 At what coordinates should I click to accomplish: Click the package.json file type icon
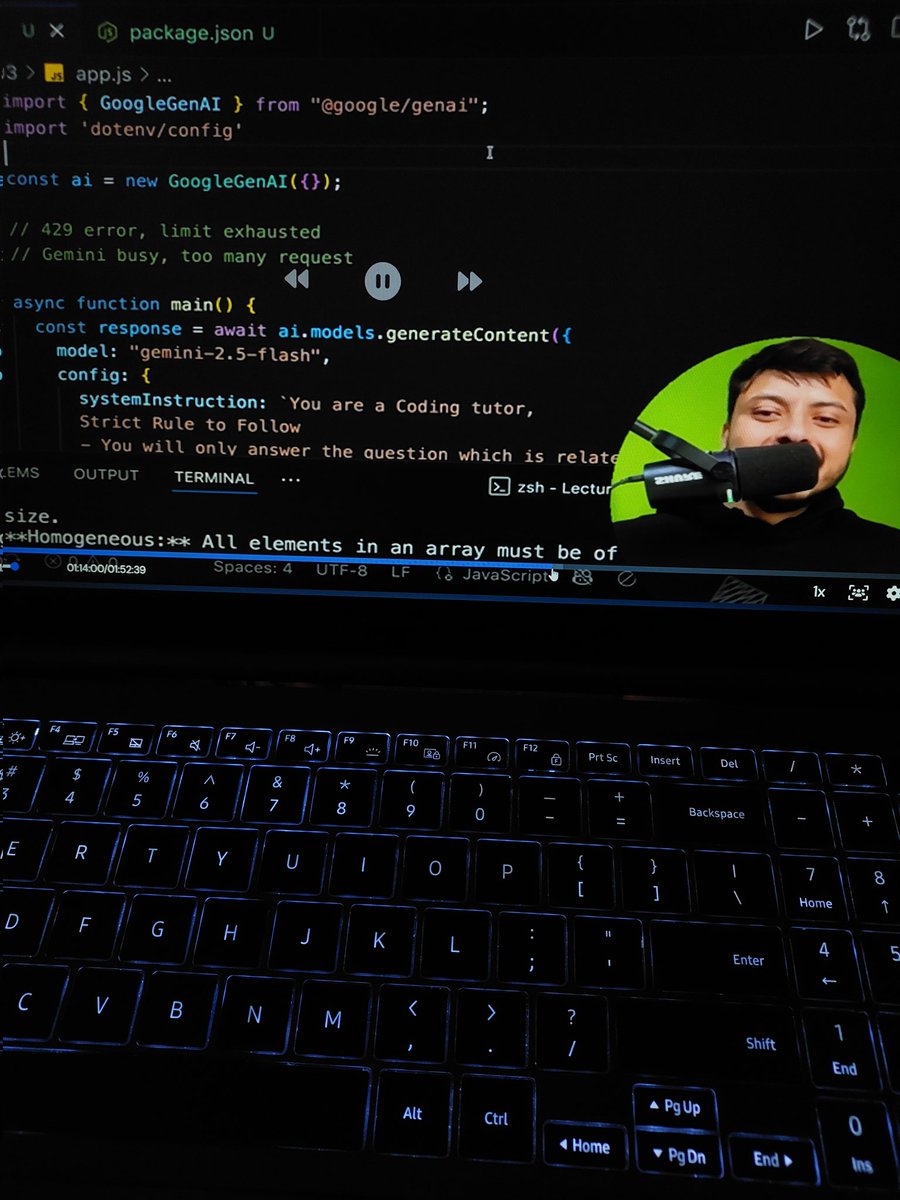click(x=107, y=33)
